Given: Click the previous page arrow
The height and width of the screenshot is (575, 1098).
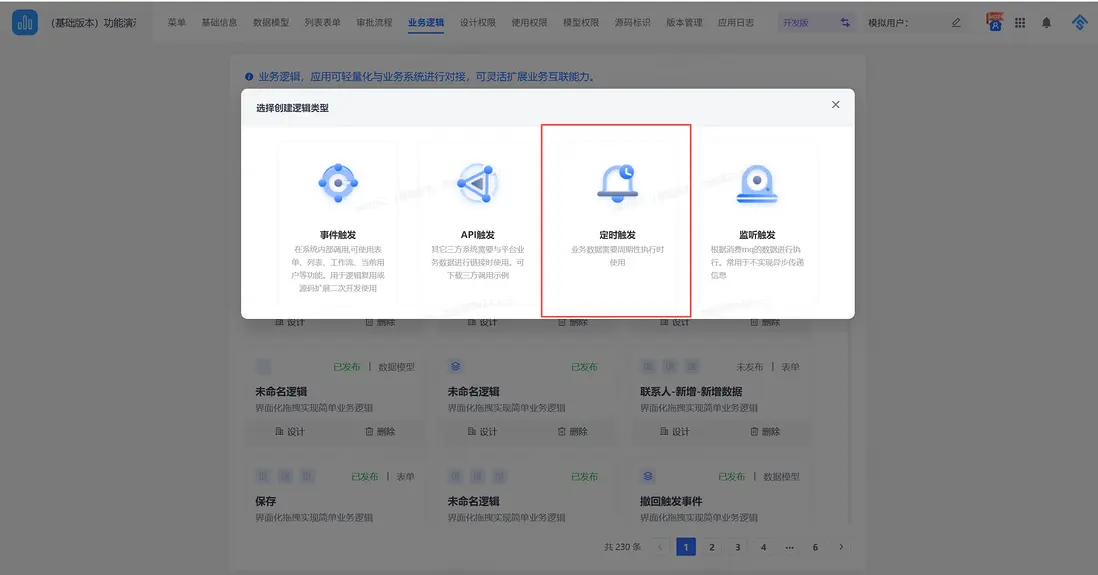Looking at the screenshot, I should coord(660,547).
